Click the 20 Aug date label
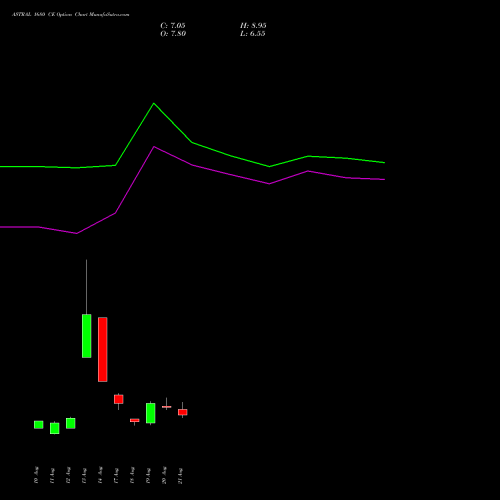Image resolution: width=500 pixels, height=500 pixels. (164, 475)
